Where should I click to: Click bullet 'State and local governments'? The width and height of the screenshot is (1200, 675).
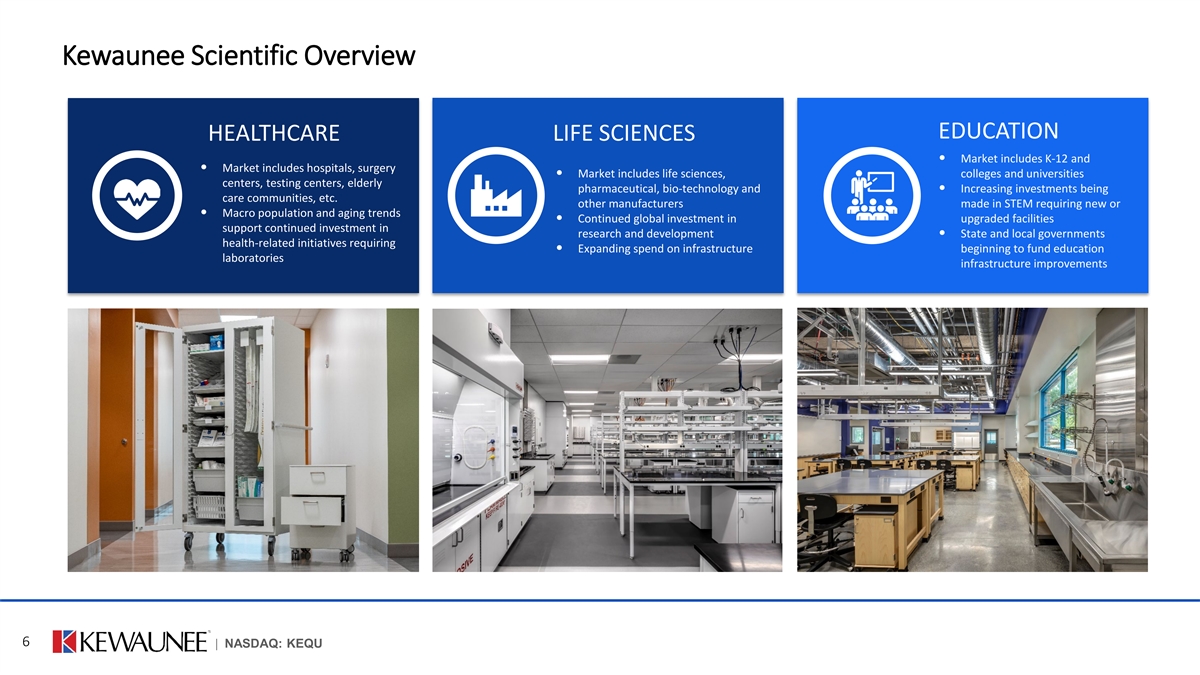pos(1025,248)
